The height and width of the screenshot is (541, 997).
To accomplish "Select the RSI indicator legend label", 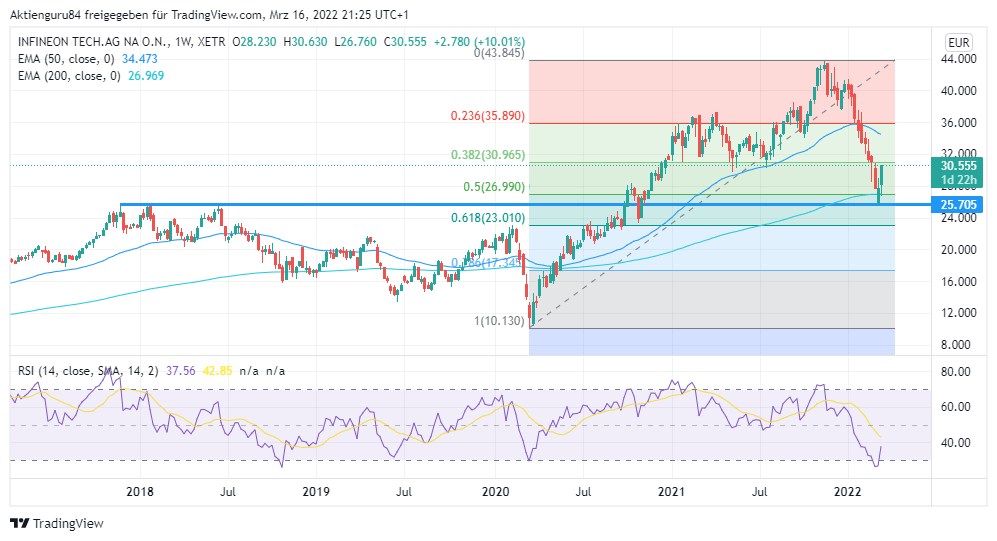I will [88, 371].
